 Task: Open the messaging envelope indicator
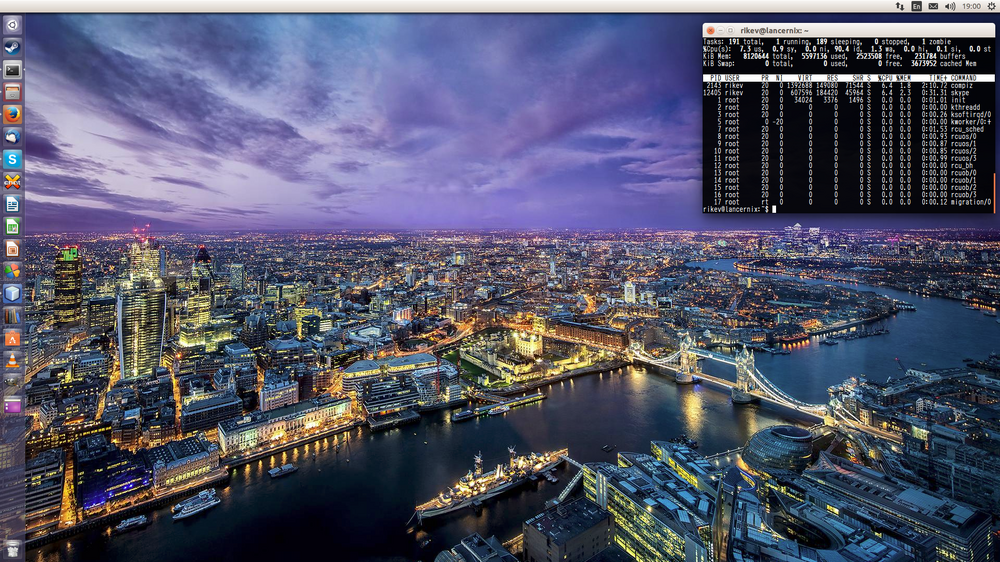pos(933,6)
